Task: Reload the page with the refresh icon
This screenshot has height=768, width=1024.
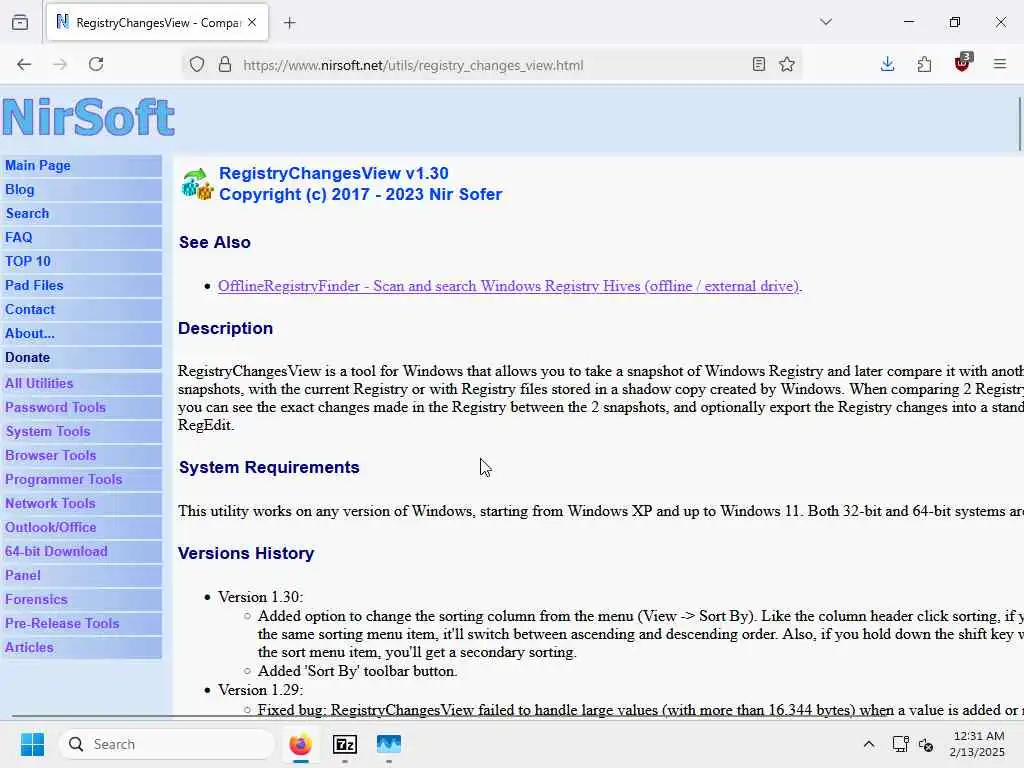Action: coord(96,64)
